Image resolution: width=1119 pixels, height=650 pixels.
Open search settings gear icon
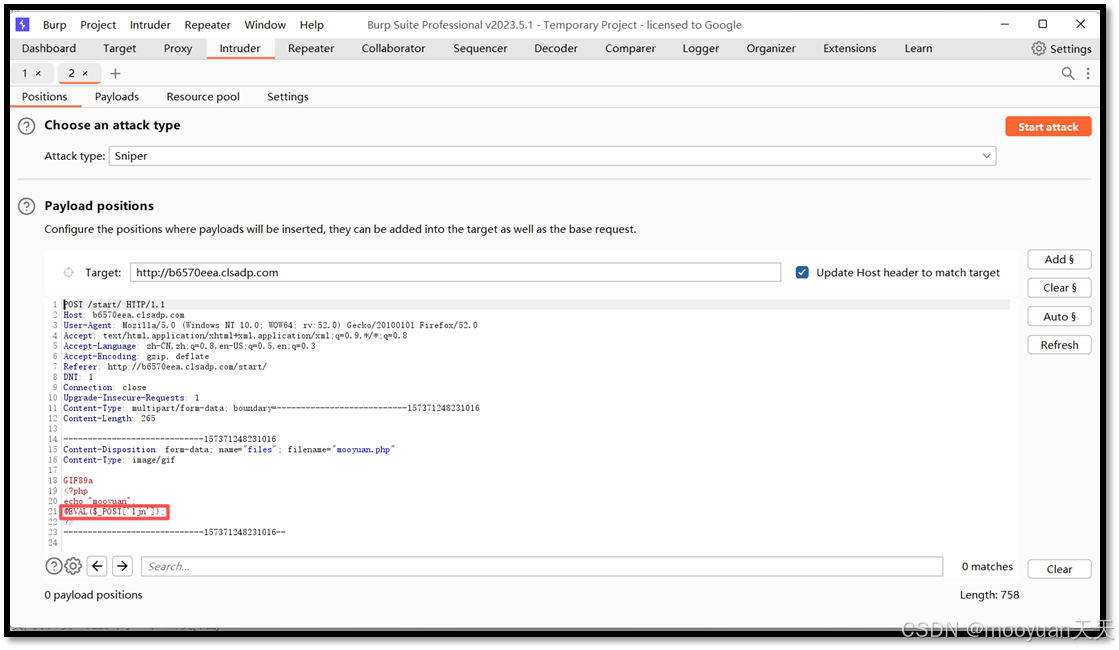(73, 567)
